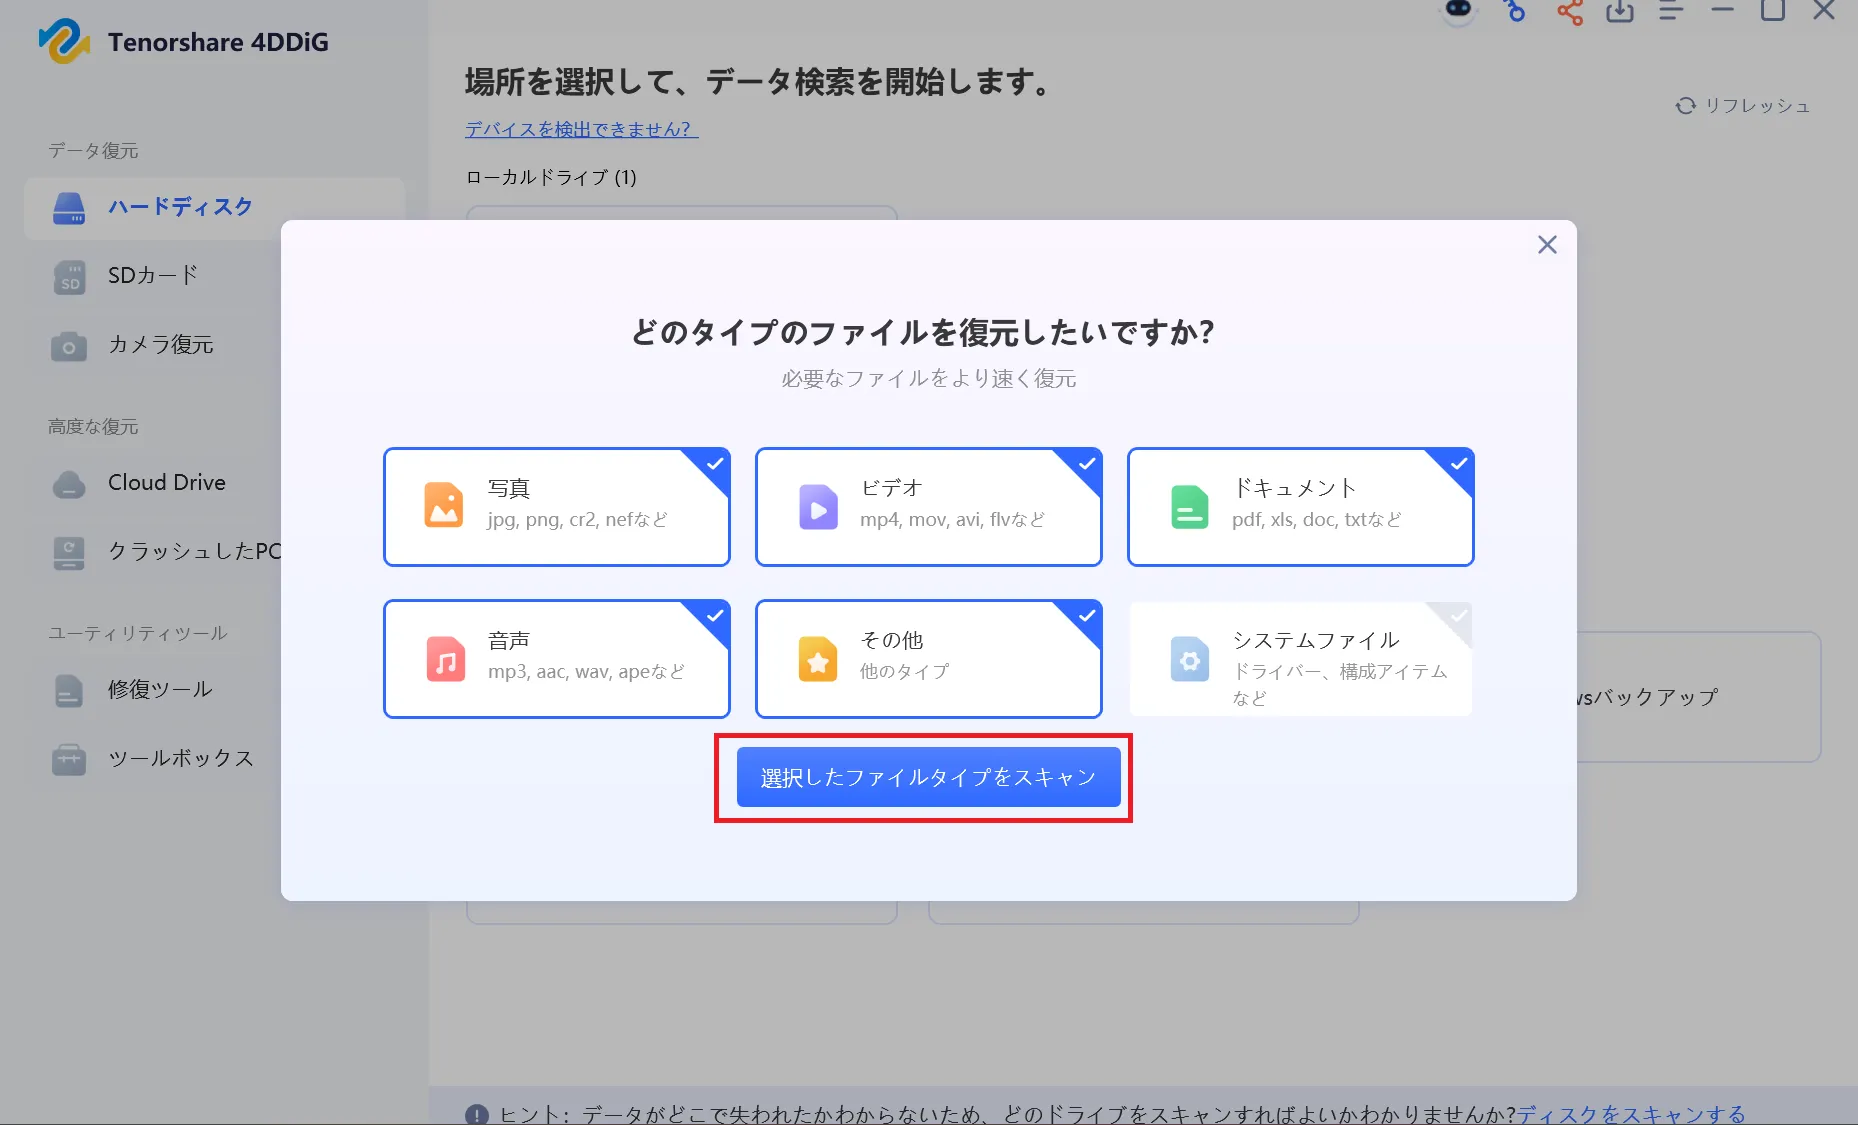Select the 修復ツール repair tool icon

(x=68, y=690)
